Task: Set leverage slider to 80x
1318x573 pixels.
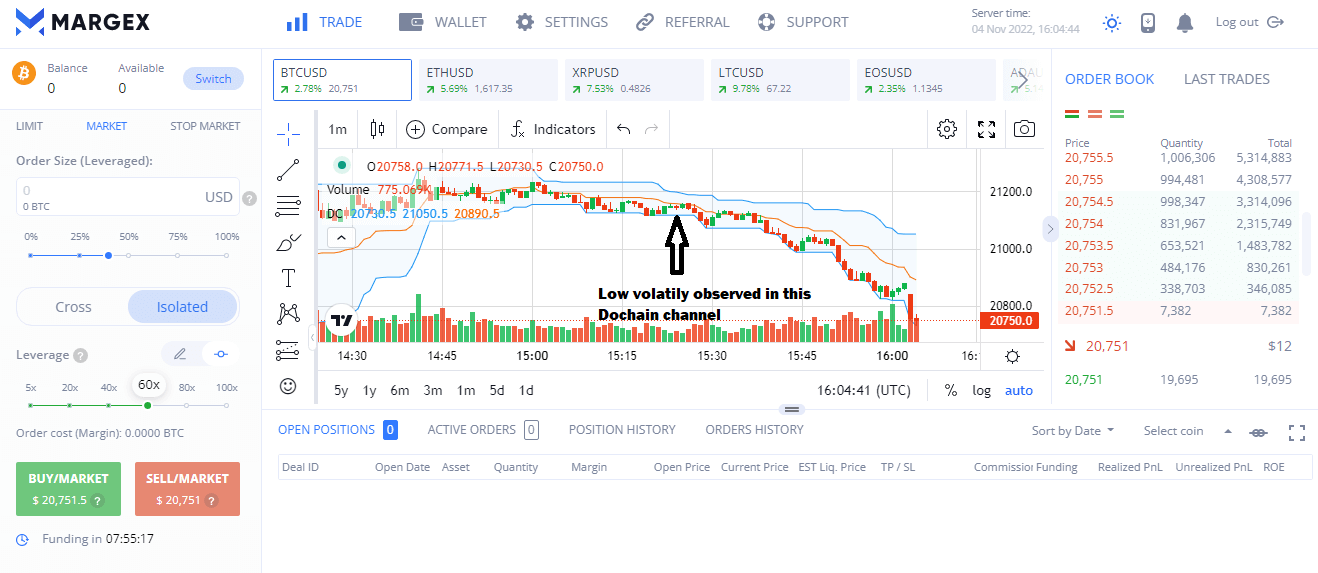Action: 187,405
